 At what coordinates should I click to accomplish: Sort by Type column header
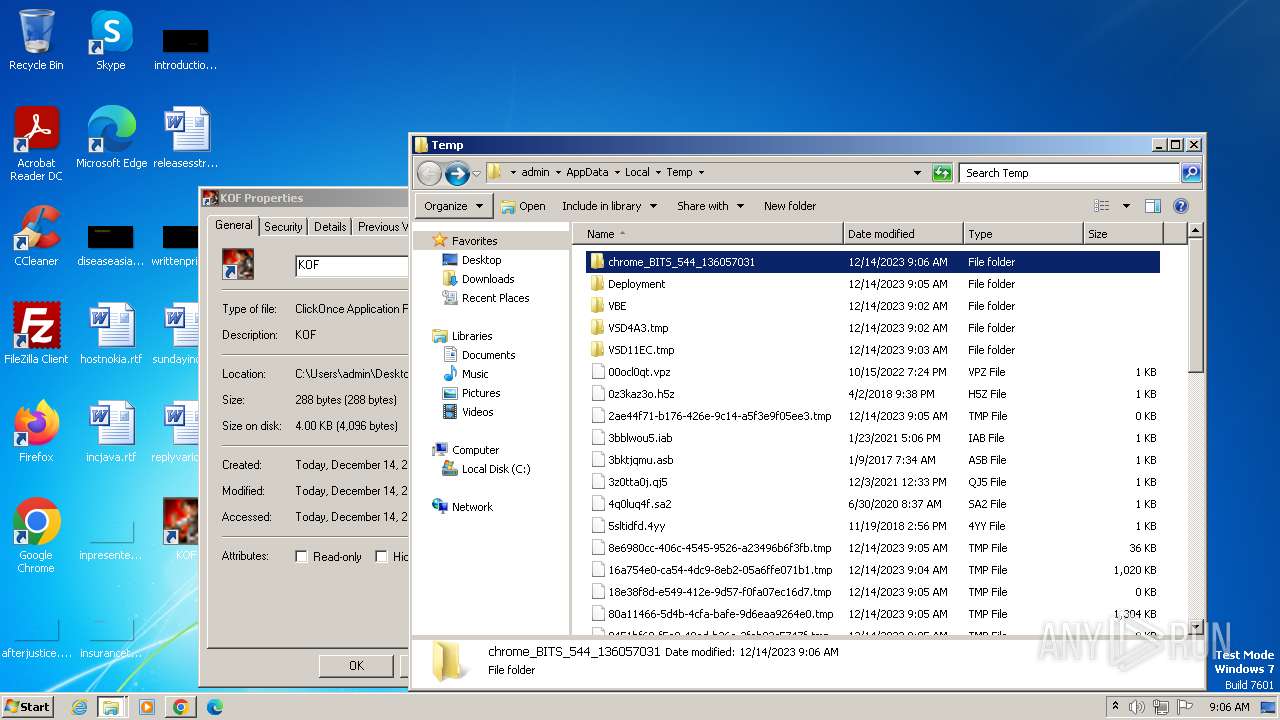pyautogui.click(x=1023, y=234)
